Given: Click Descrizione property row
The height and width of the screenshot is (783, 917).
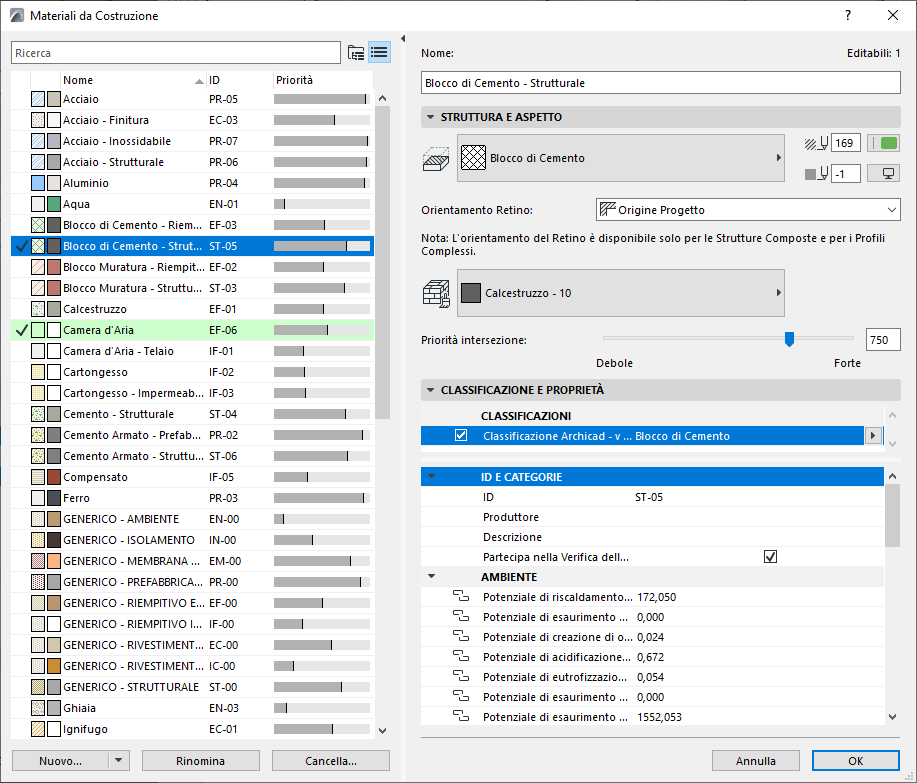Looking at the screenshot, I should 652,537.
